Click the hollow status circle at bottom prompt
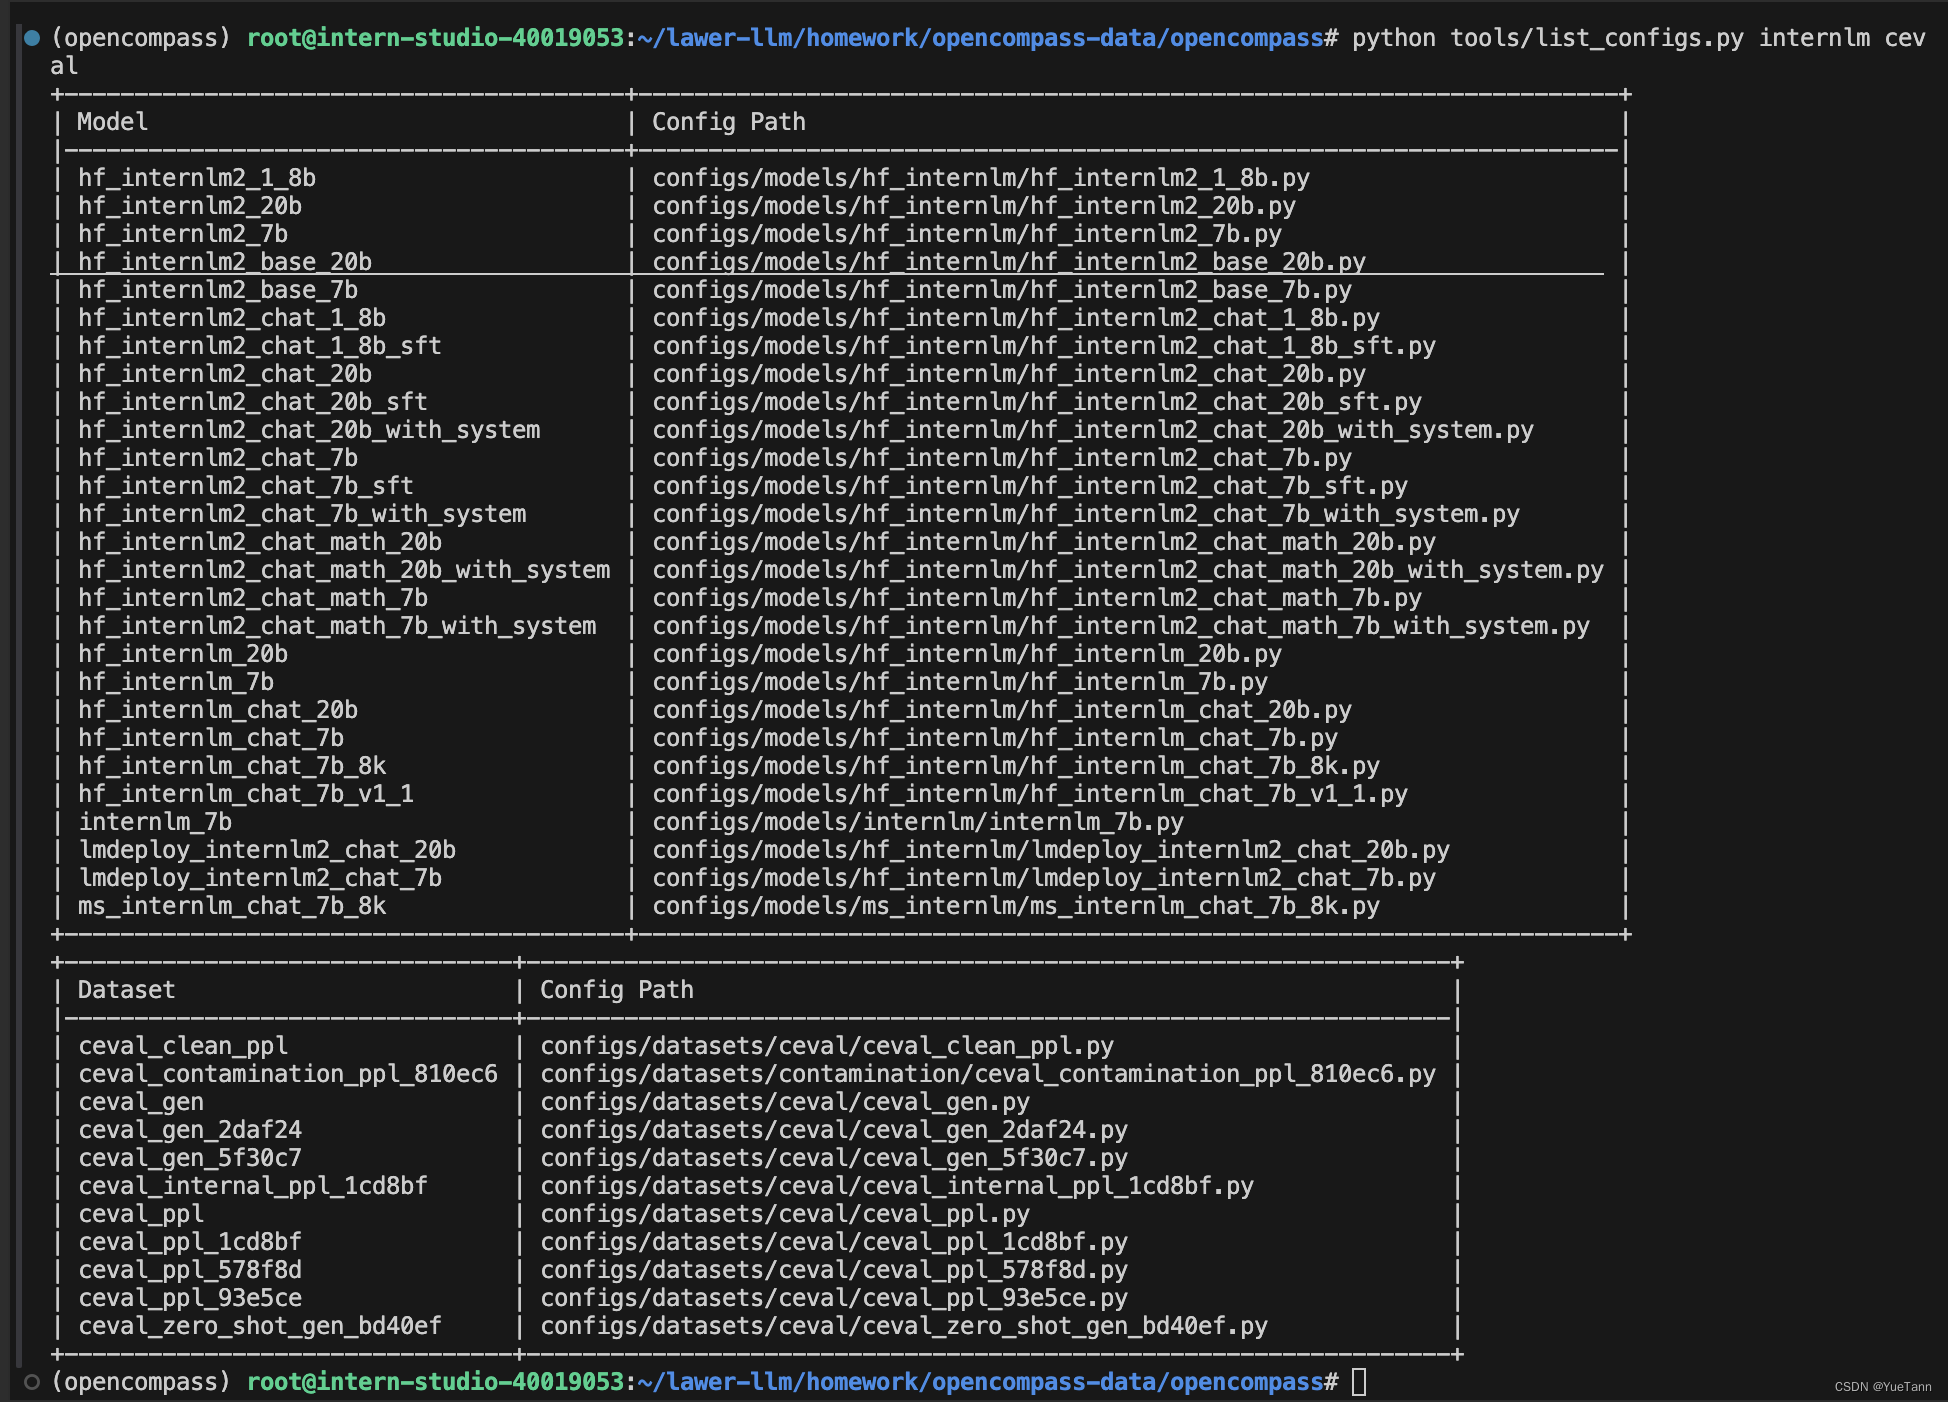Screen dimensions: 1948x1402 32,1382
